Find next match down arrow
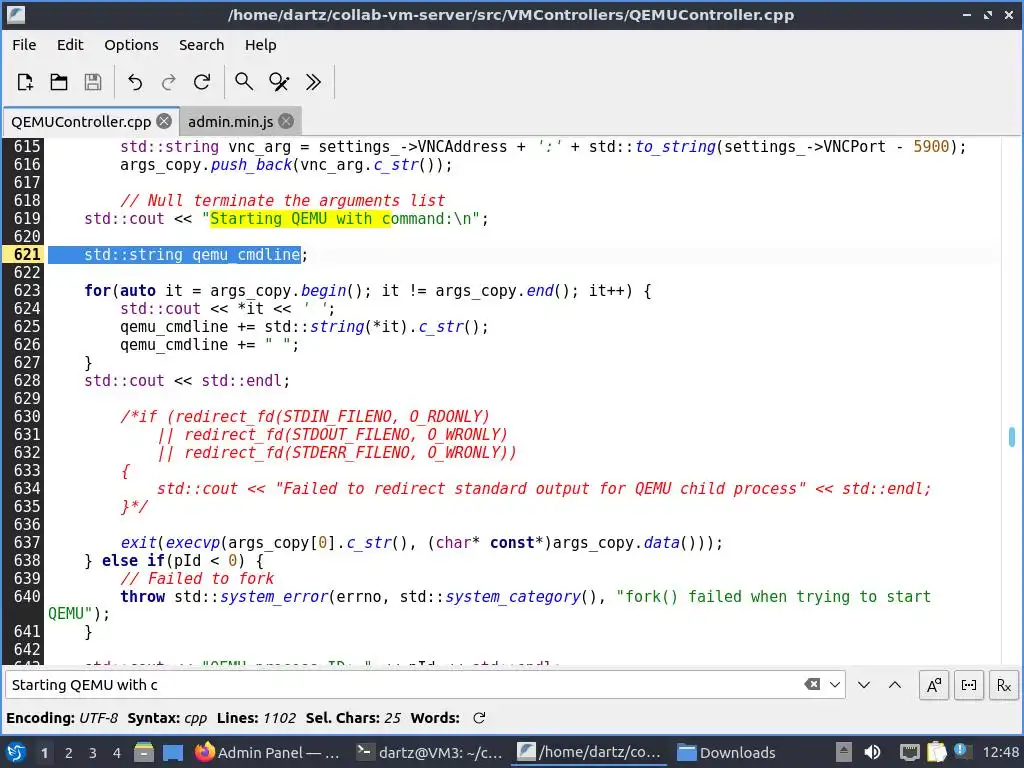This screenshot has width=1024, height=768. click(864, 684)
